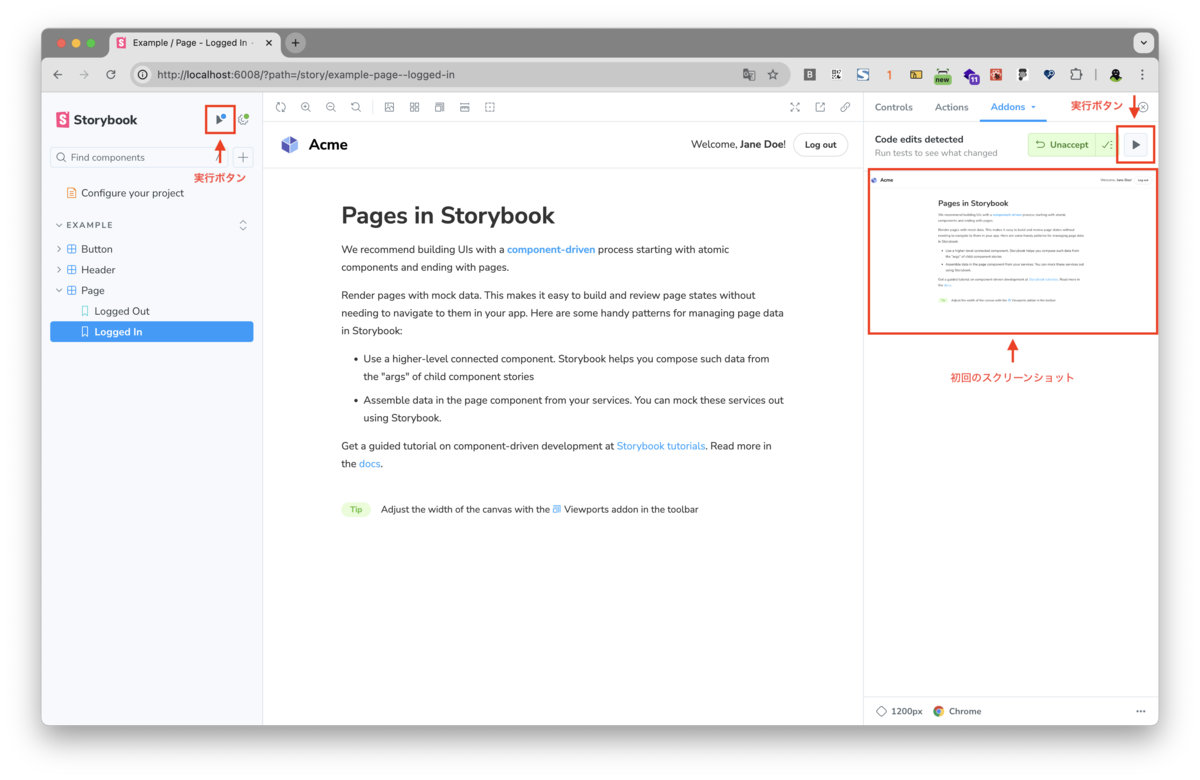Click the blue S extension icon
This screenshot has height=780, width=1200.
(x=862, y=74)
